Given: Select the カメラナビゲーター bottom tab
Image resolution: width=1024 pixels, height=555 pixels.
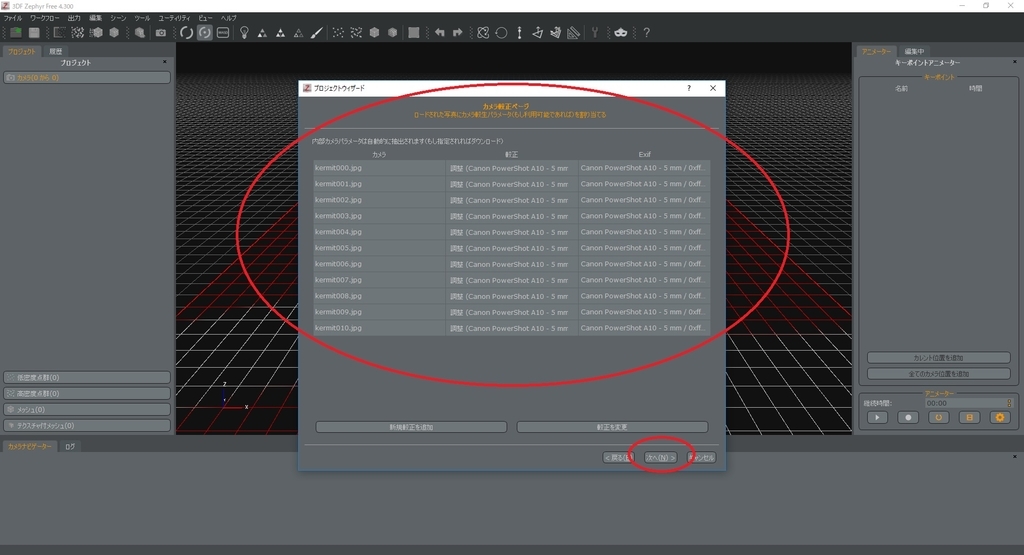Looking at the screenshot, I should (29, 447).
